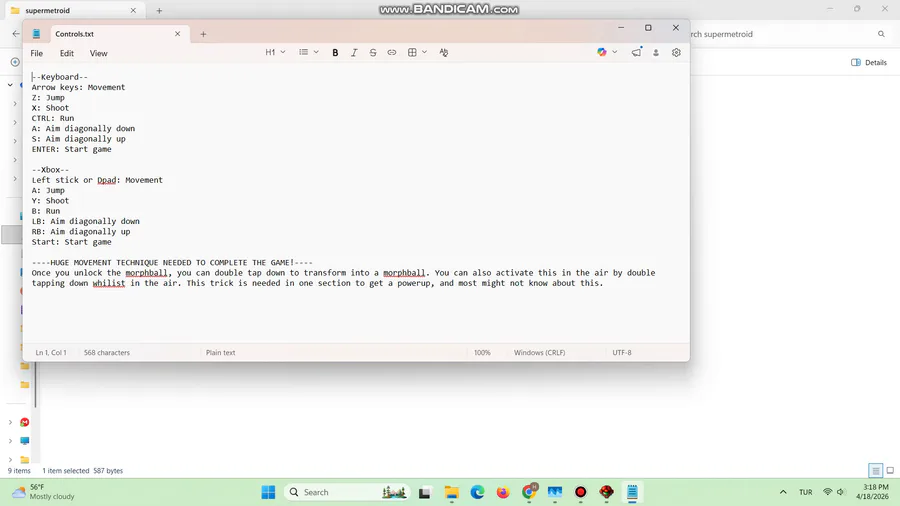Click the Windows (CRLF) line ending indicator

click(540, 353)
